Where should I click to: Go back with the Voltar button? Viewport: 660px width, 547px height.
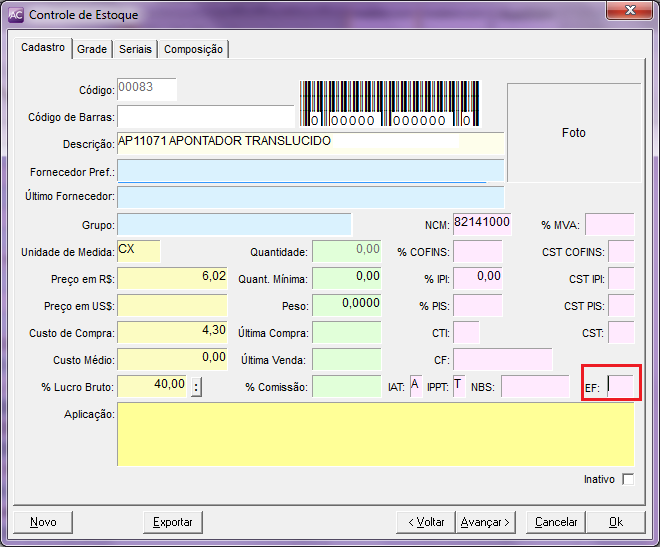point(425,522)
